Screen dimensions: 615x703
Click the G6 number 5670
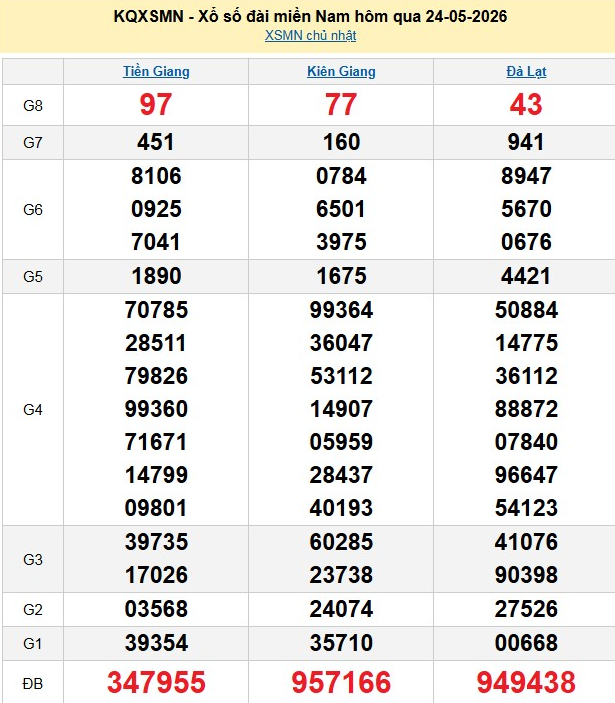point(526,209)
